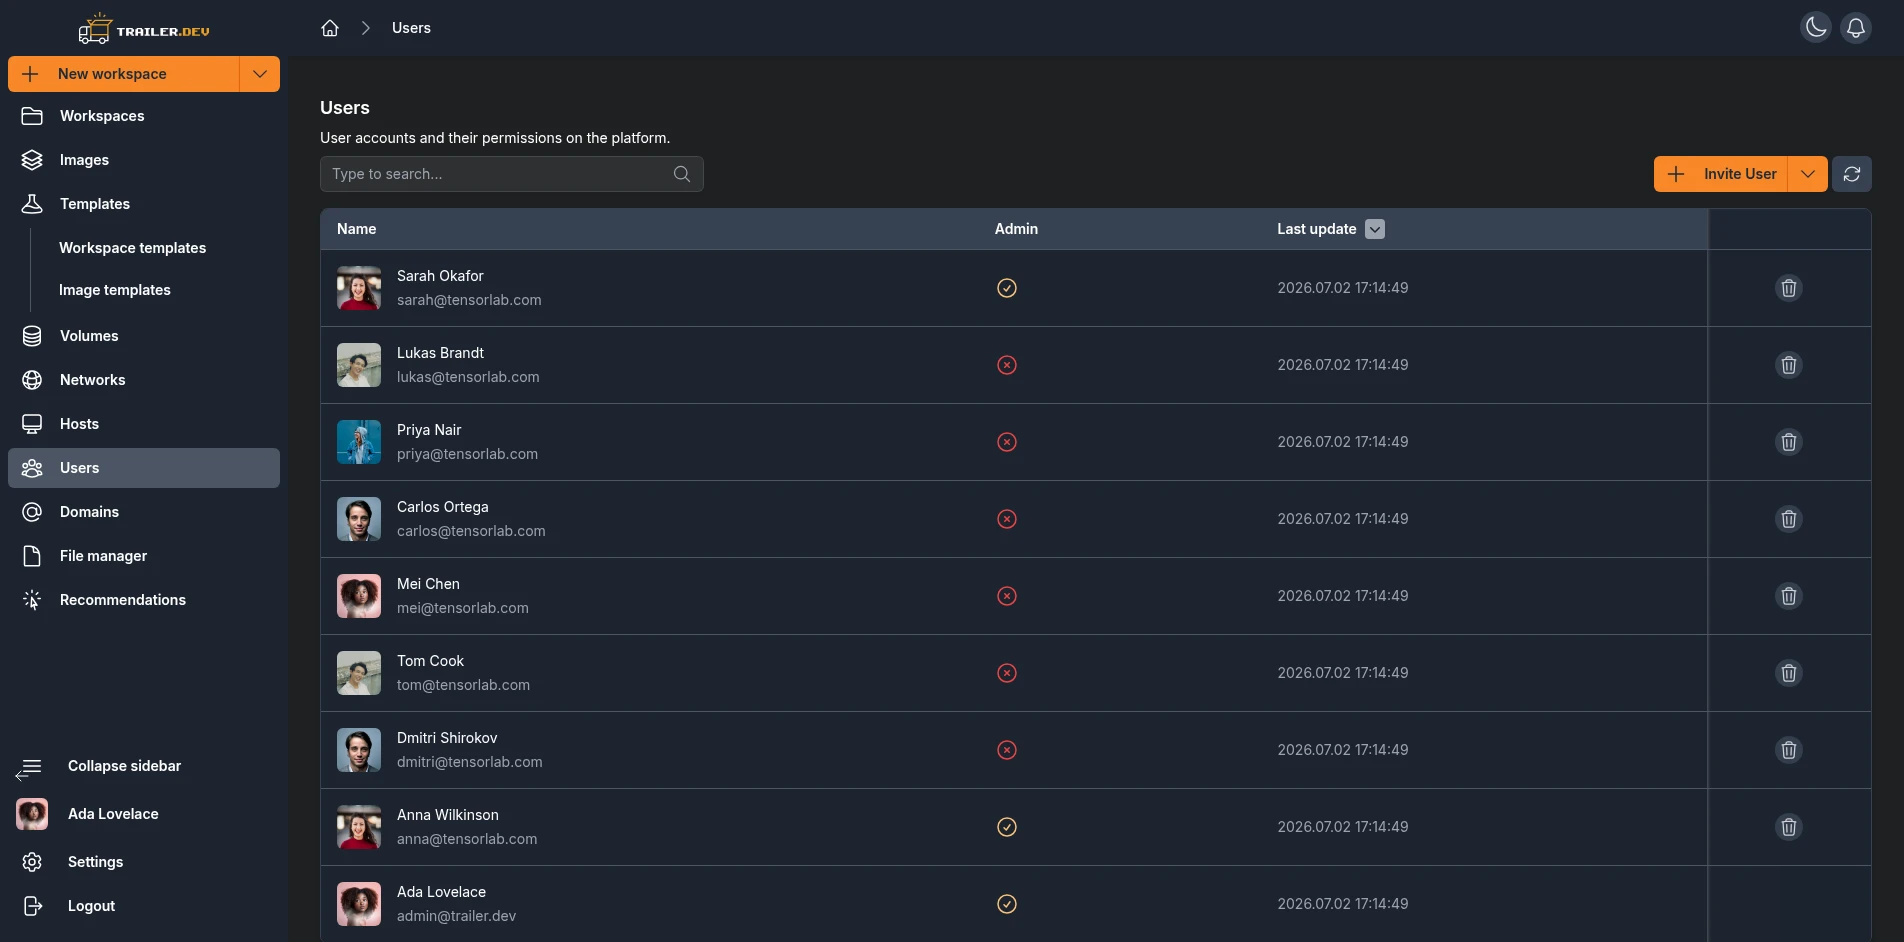Open the Last update sort dropdown

tap(1375, 229)
